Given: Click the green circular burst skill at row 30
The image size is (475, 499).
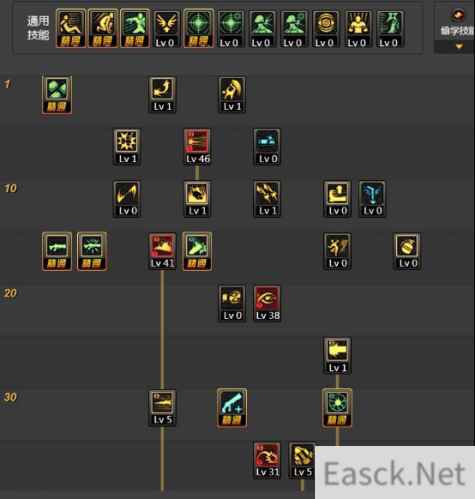Looking at the screenshot, I should point(337,407).
